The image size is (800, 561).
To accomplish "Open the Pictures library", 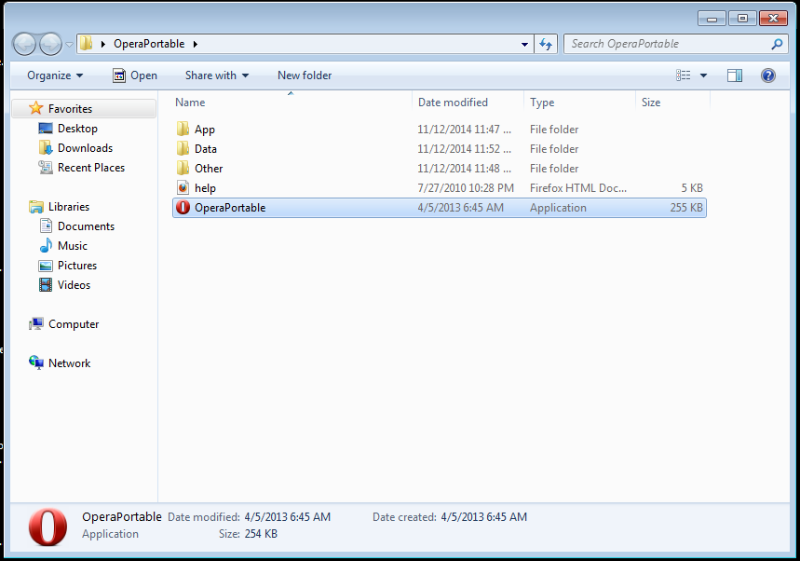I will pyautogui.click(x=77, y=265).
